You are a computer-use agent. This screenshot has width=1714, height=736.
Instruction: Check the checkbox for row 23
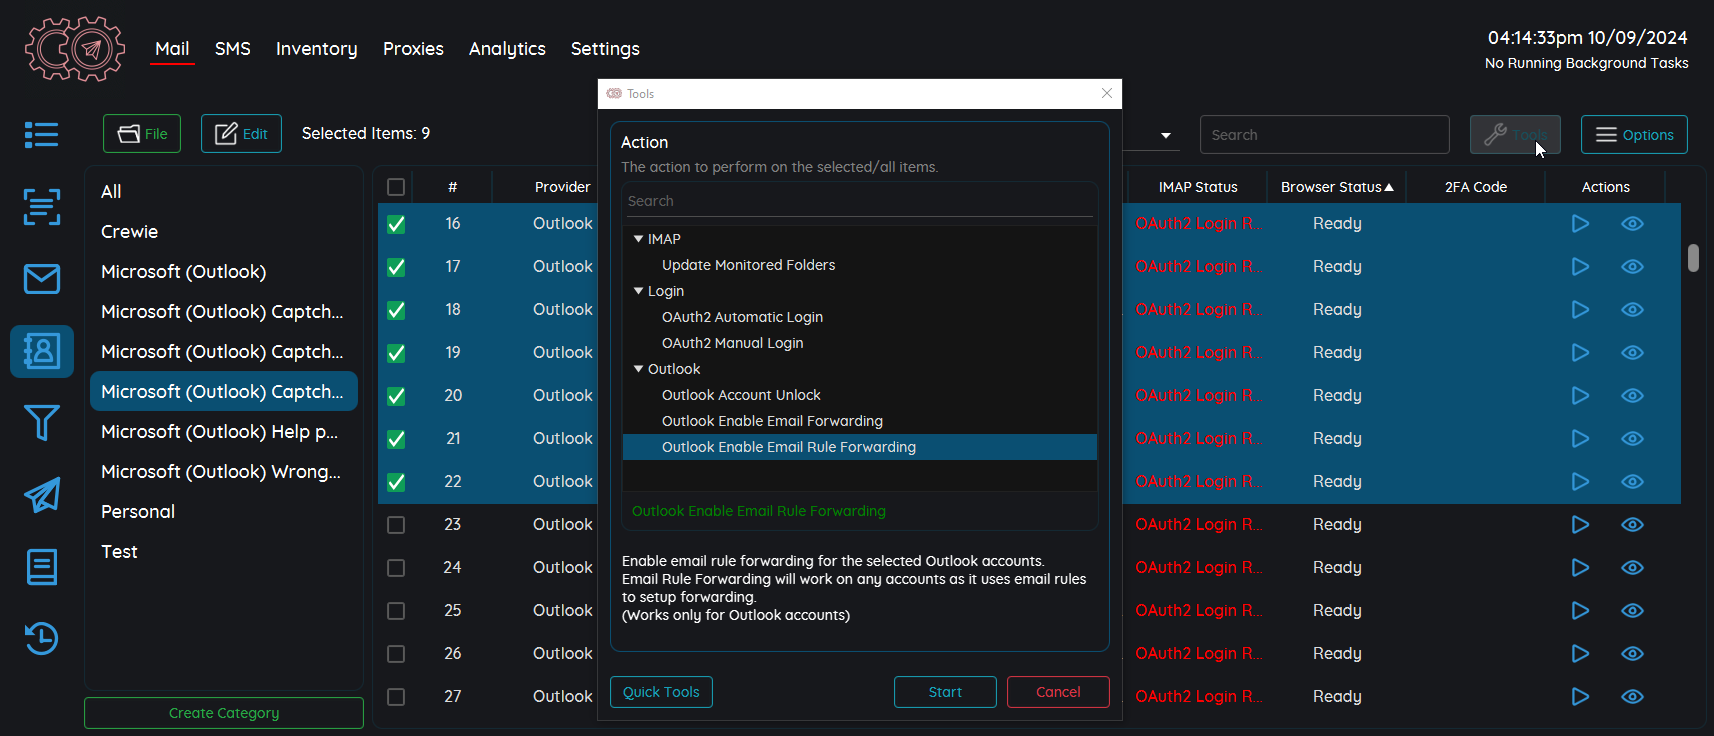tap(396, 525)
